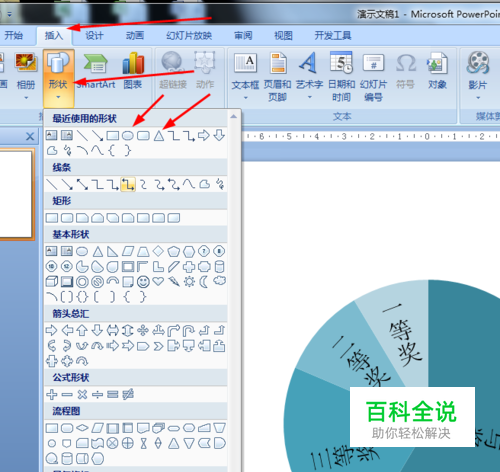Select the sun basic shape
This screenshot has width=500, height=472.
coord(189,282)
